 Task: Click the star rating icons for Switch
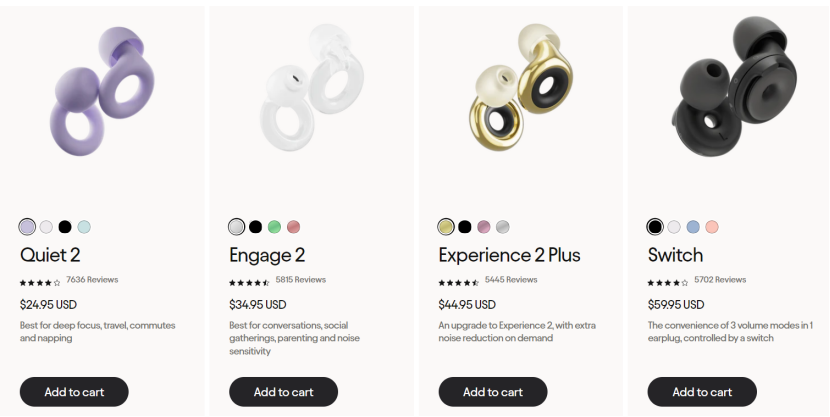point(667,282)
